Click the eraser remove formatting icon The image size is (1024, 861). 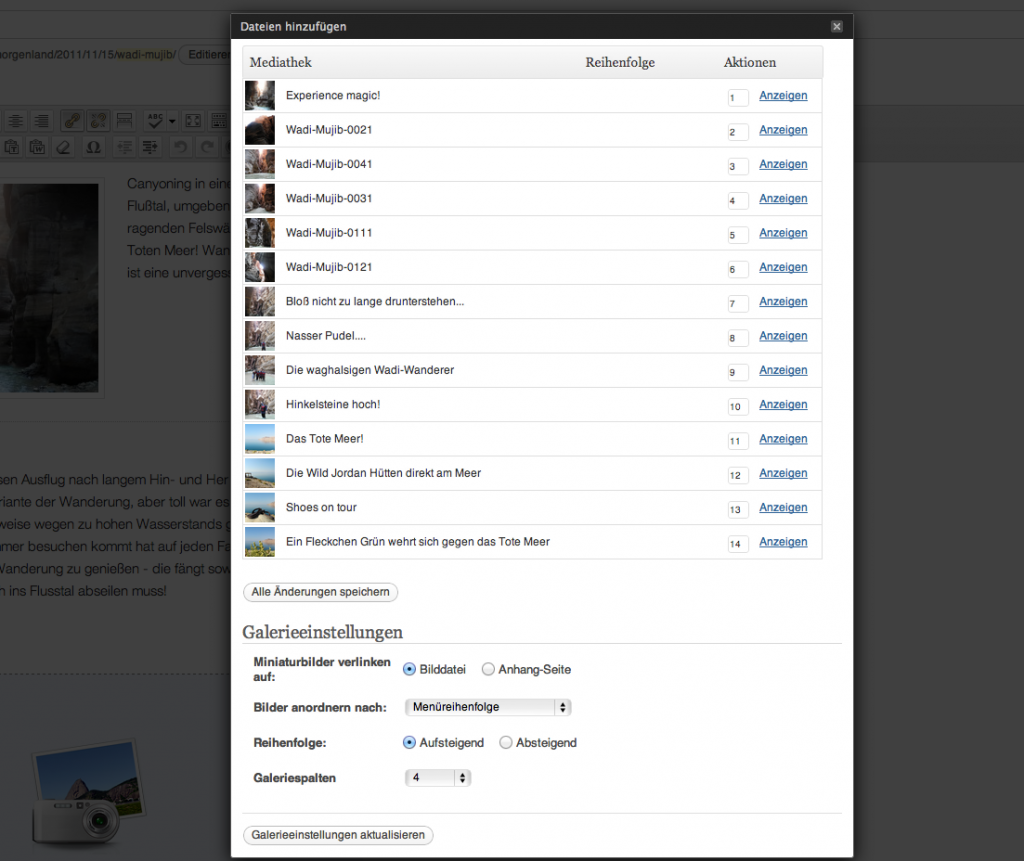(64, 147)
